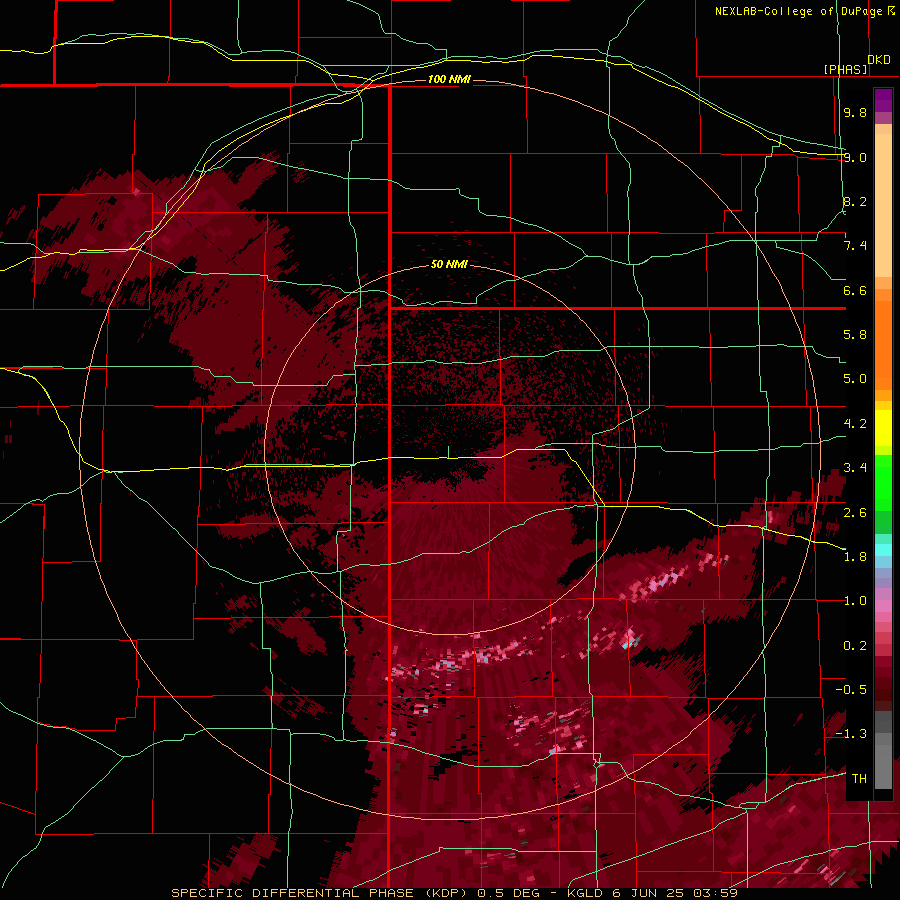
Task: Click the bright green segment of color bar
Action: (883, 482)
